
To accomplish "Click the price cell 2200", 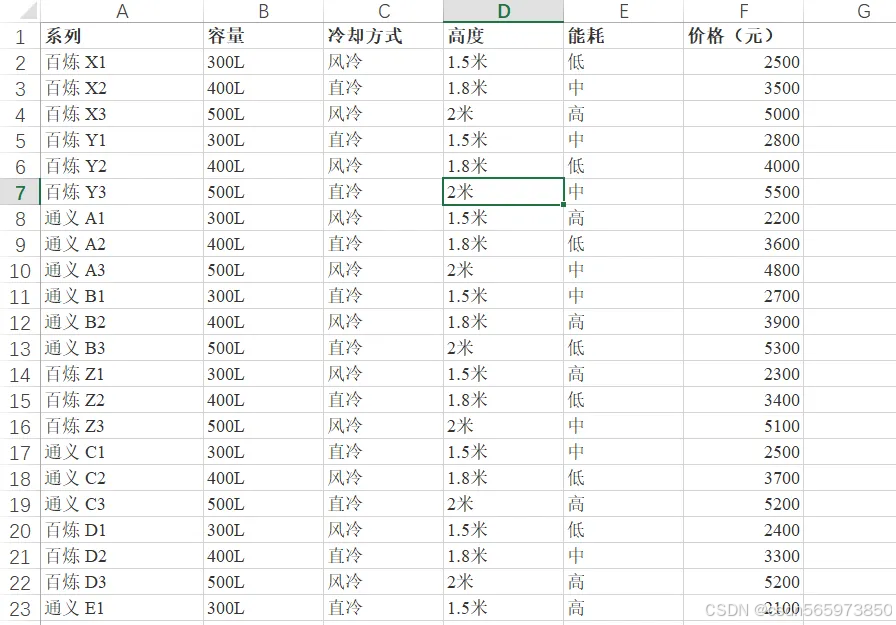I will [743, 218].
